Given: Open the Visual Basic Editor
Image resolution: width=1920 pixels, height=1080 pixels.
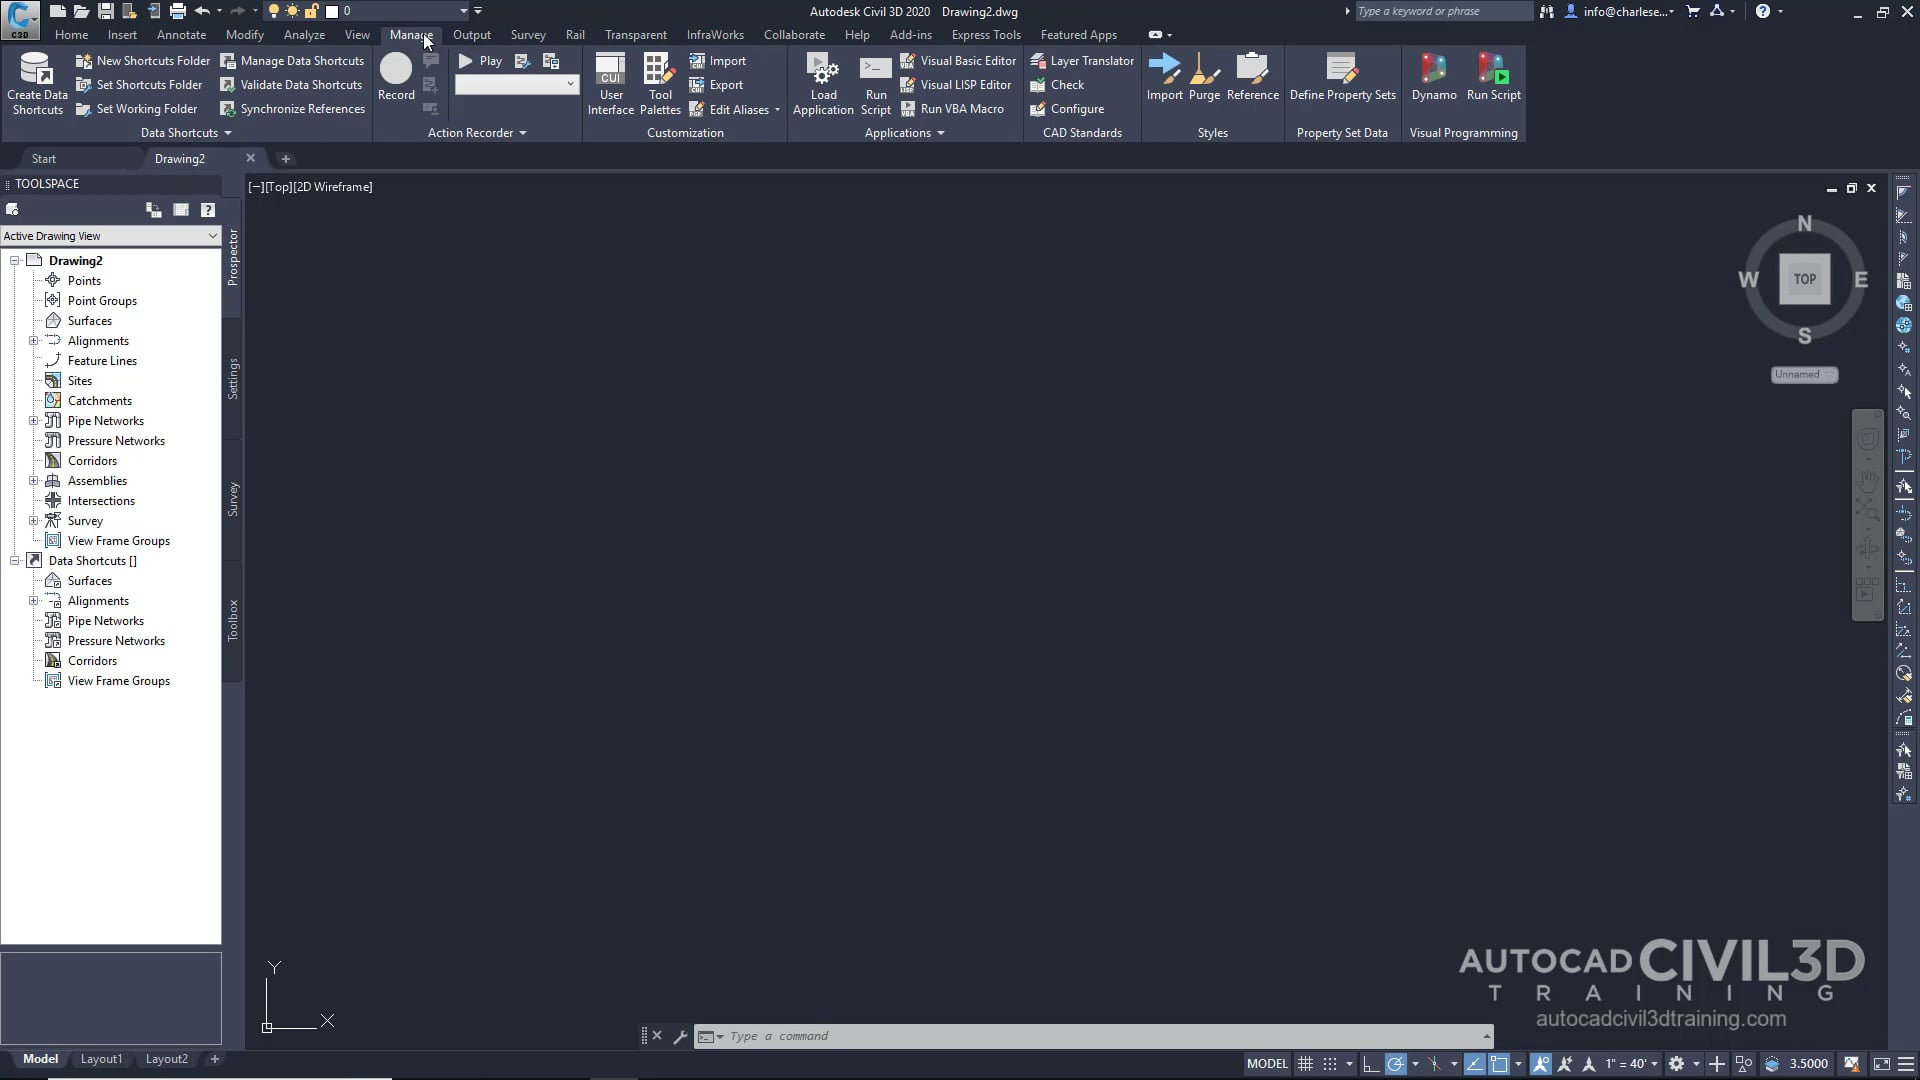Looking at the screenshot, I should coord(958,60).
